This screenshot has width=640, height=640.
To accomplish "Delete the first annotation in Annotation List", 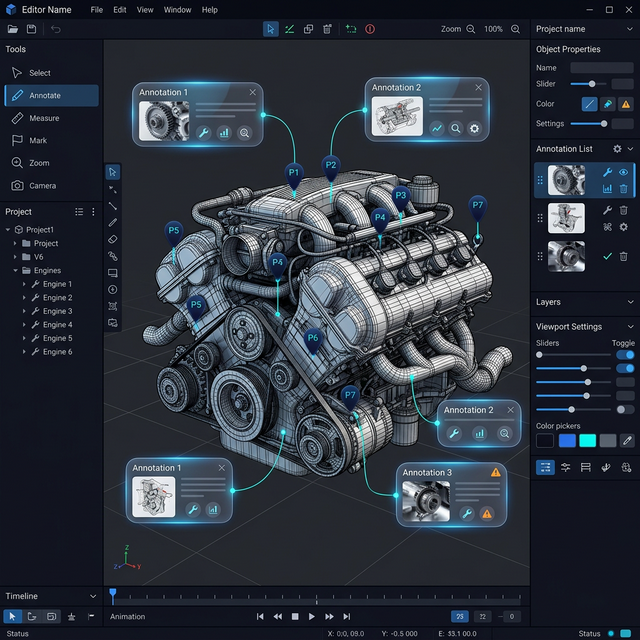I will pyautogui.click(x=623, y=188).
